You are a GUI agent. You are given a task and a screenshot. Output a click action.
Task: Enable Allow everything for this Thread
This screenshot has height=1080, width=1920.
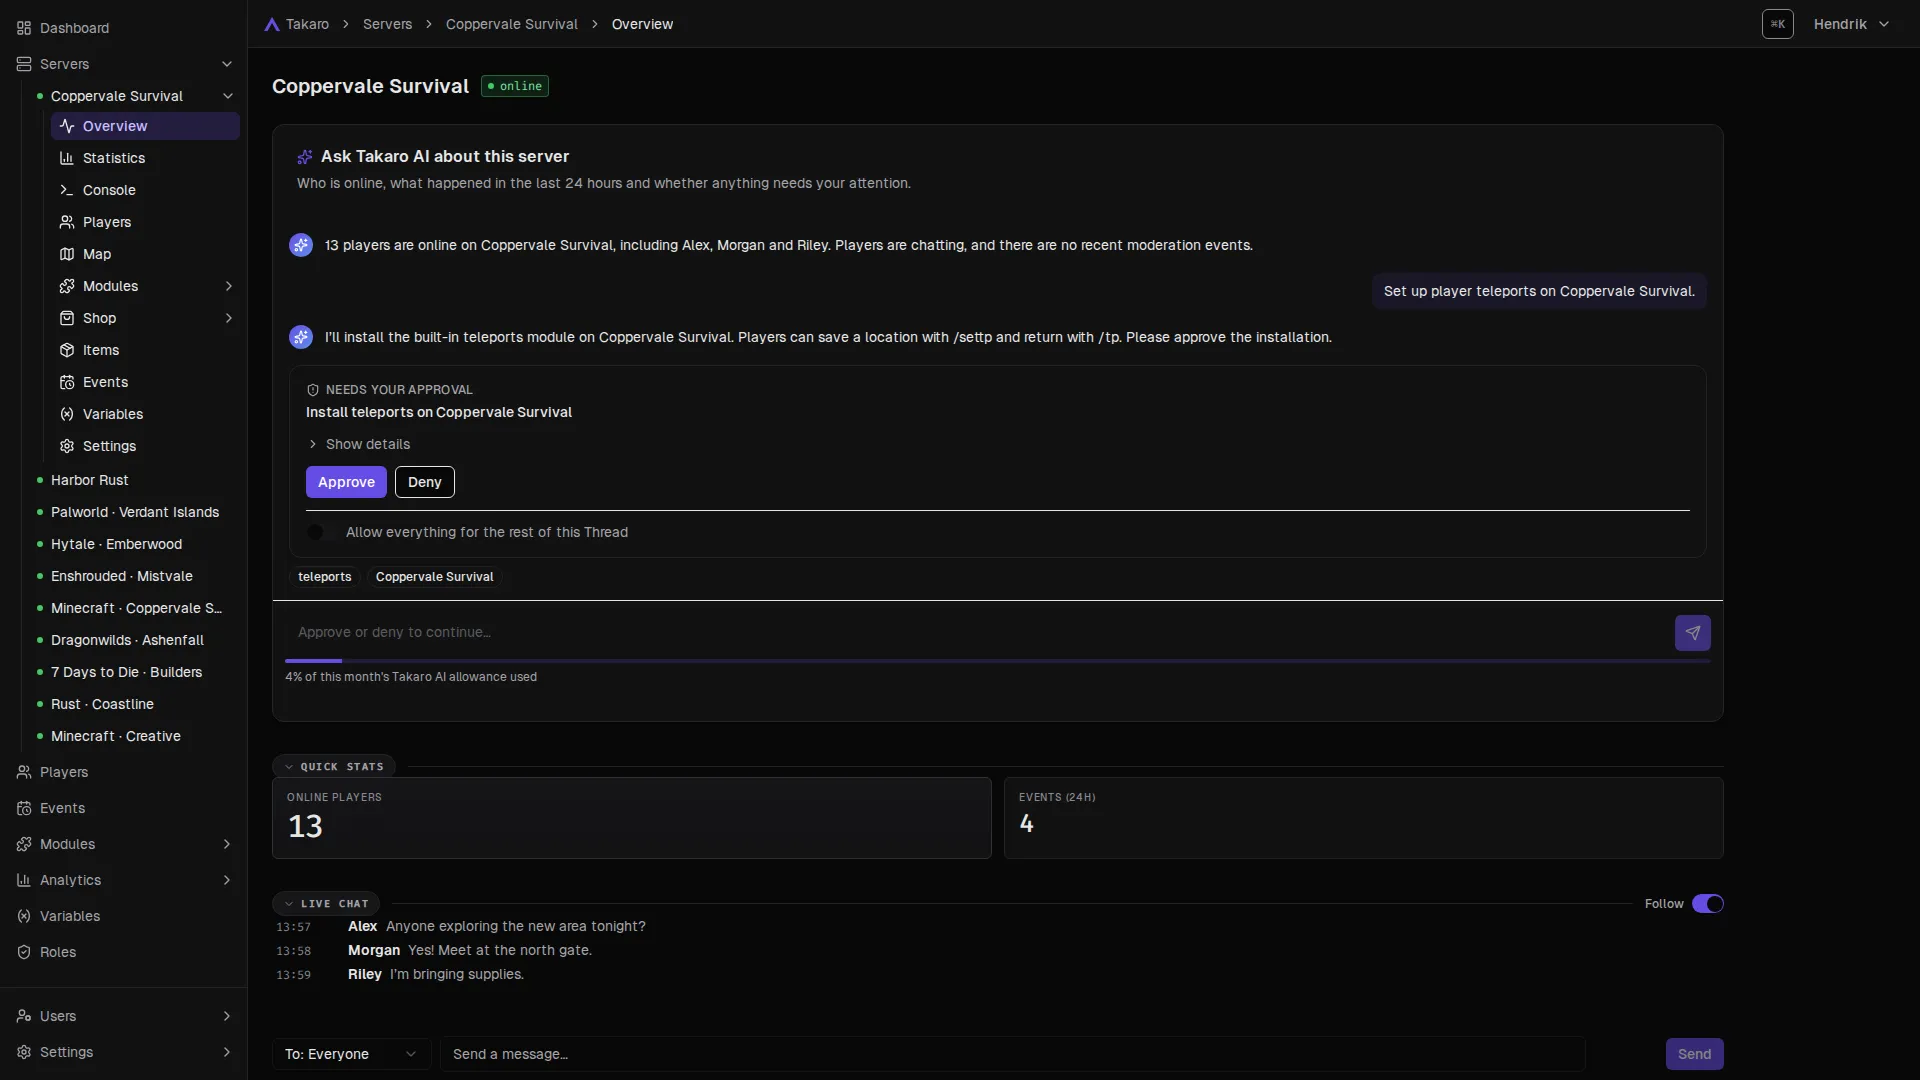(x=320, y=532)
